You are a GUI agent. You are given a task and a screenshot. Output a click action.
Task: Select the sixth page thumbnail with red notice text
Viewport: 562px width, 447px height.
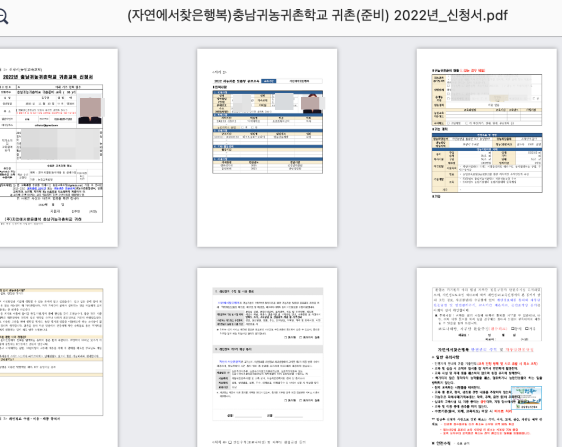click(487, 357)
